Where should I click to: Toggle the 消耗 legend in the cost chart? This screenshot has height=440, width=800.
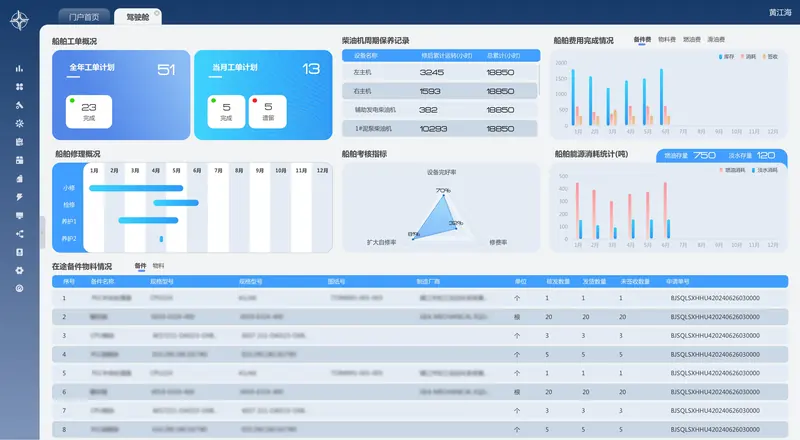point(748,57)
